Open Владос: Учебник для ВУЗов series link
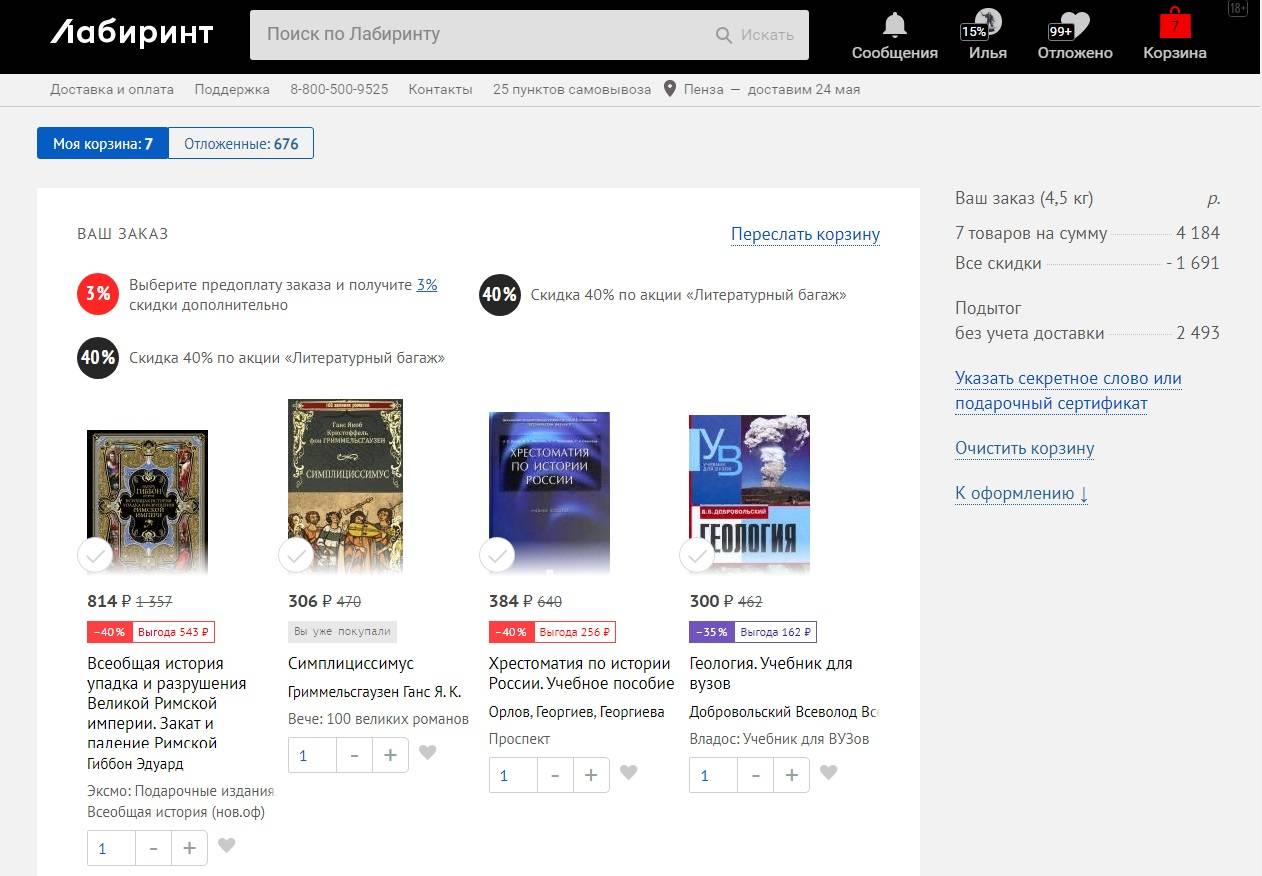This screenshot has height=876, width=1262. (x=780, y=739)
